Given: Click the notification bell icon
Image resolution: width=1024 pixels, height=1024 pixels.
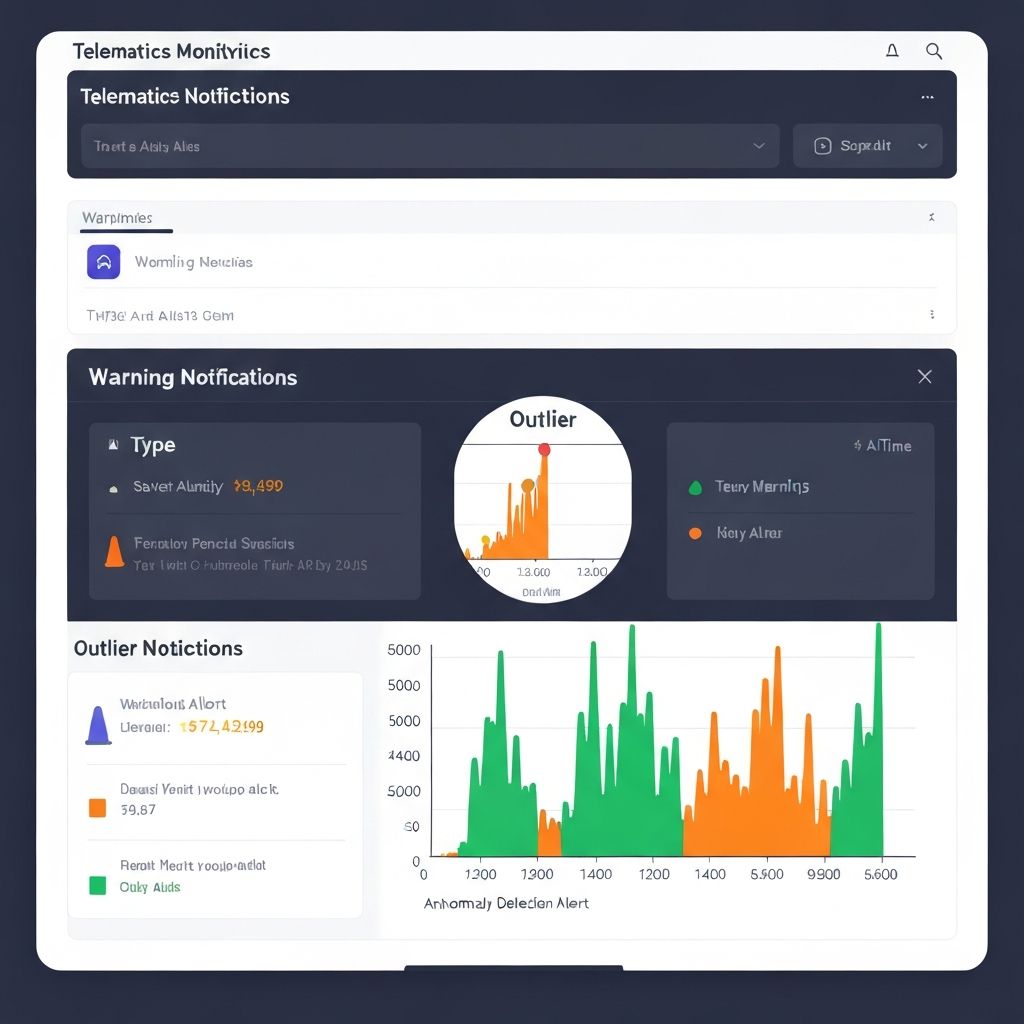Looking at the screenshot, I should [x=892, y=51].
